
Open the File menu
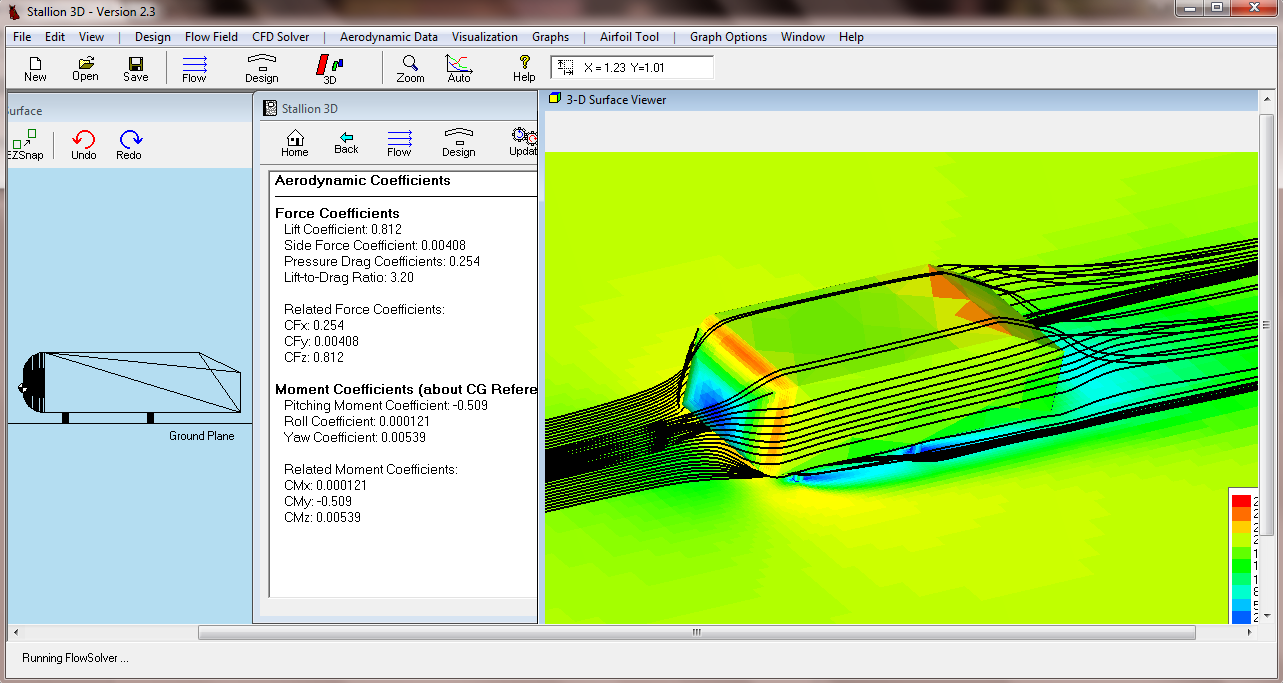[22, 37]
